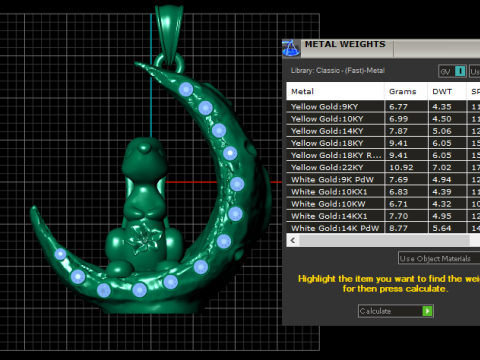Sort by the Grams column header

[x=406, y=91]
